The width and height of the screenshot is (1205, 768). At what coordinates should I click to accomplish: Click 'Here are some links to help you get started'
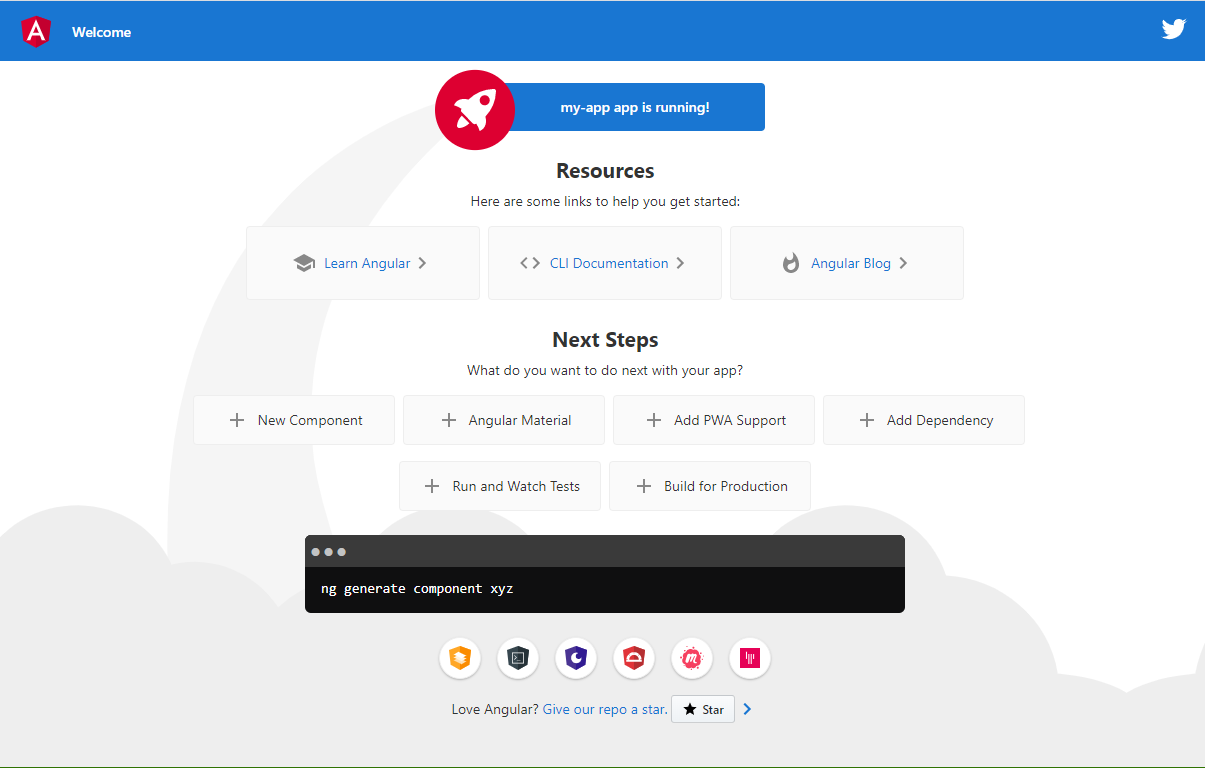click(x=605, y=201)
